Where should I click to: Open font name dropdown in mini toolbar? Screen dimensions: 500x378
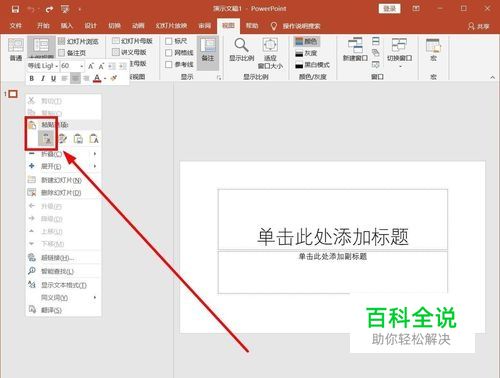pyautogui.click(x=57, y=66)
